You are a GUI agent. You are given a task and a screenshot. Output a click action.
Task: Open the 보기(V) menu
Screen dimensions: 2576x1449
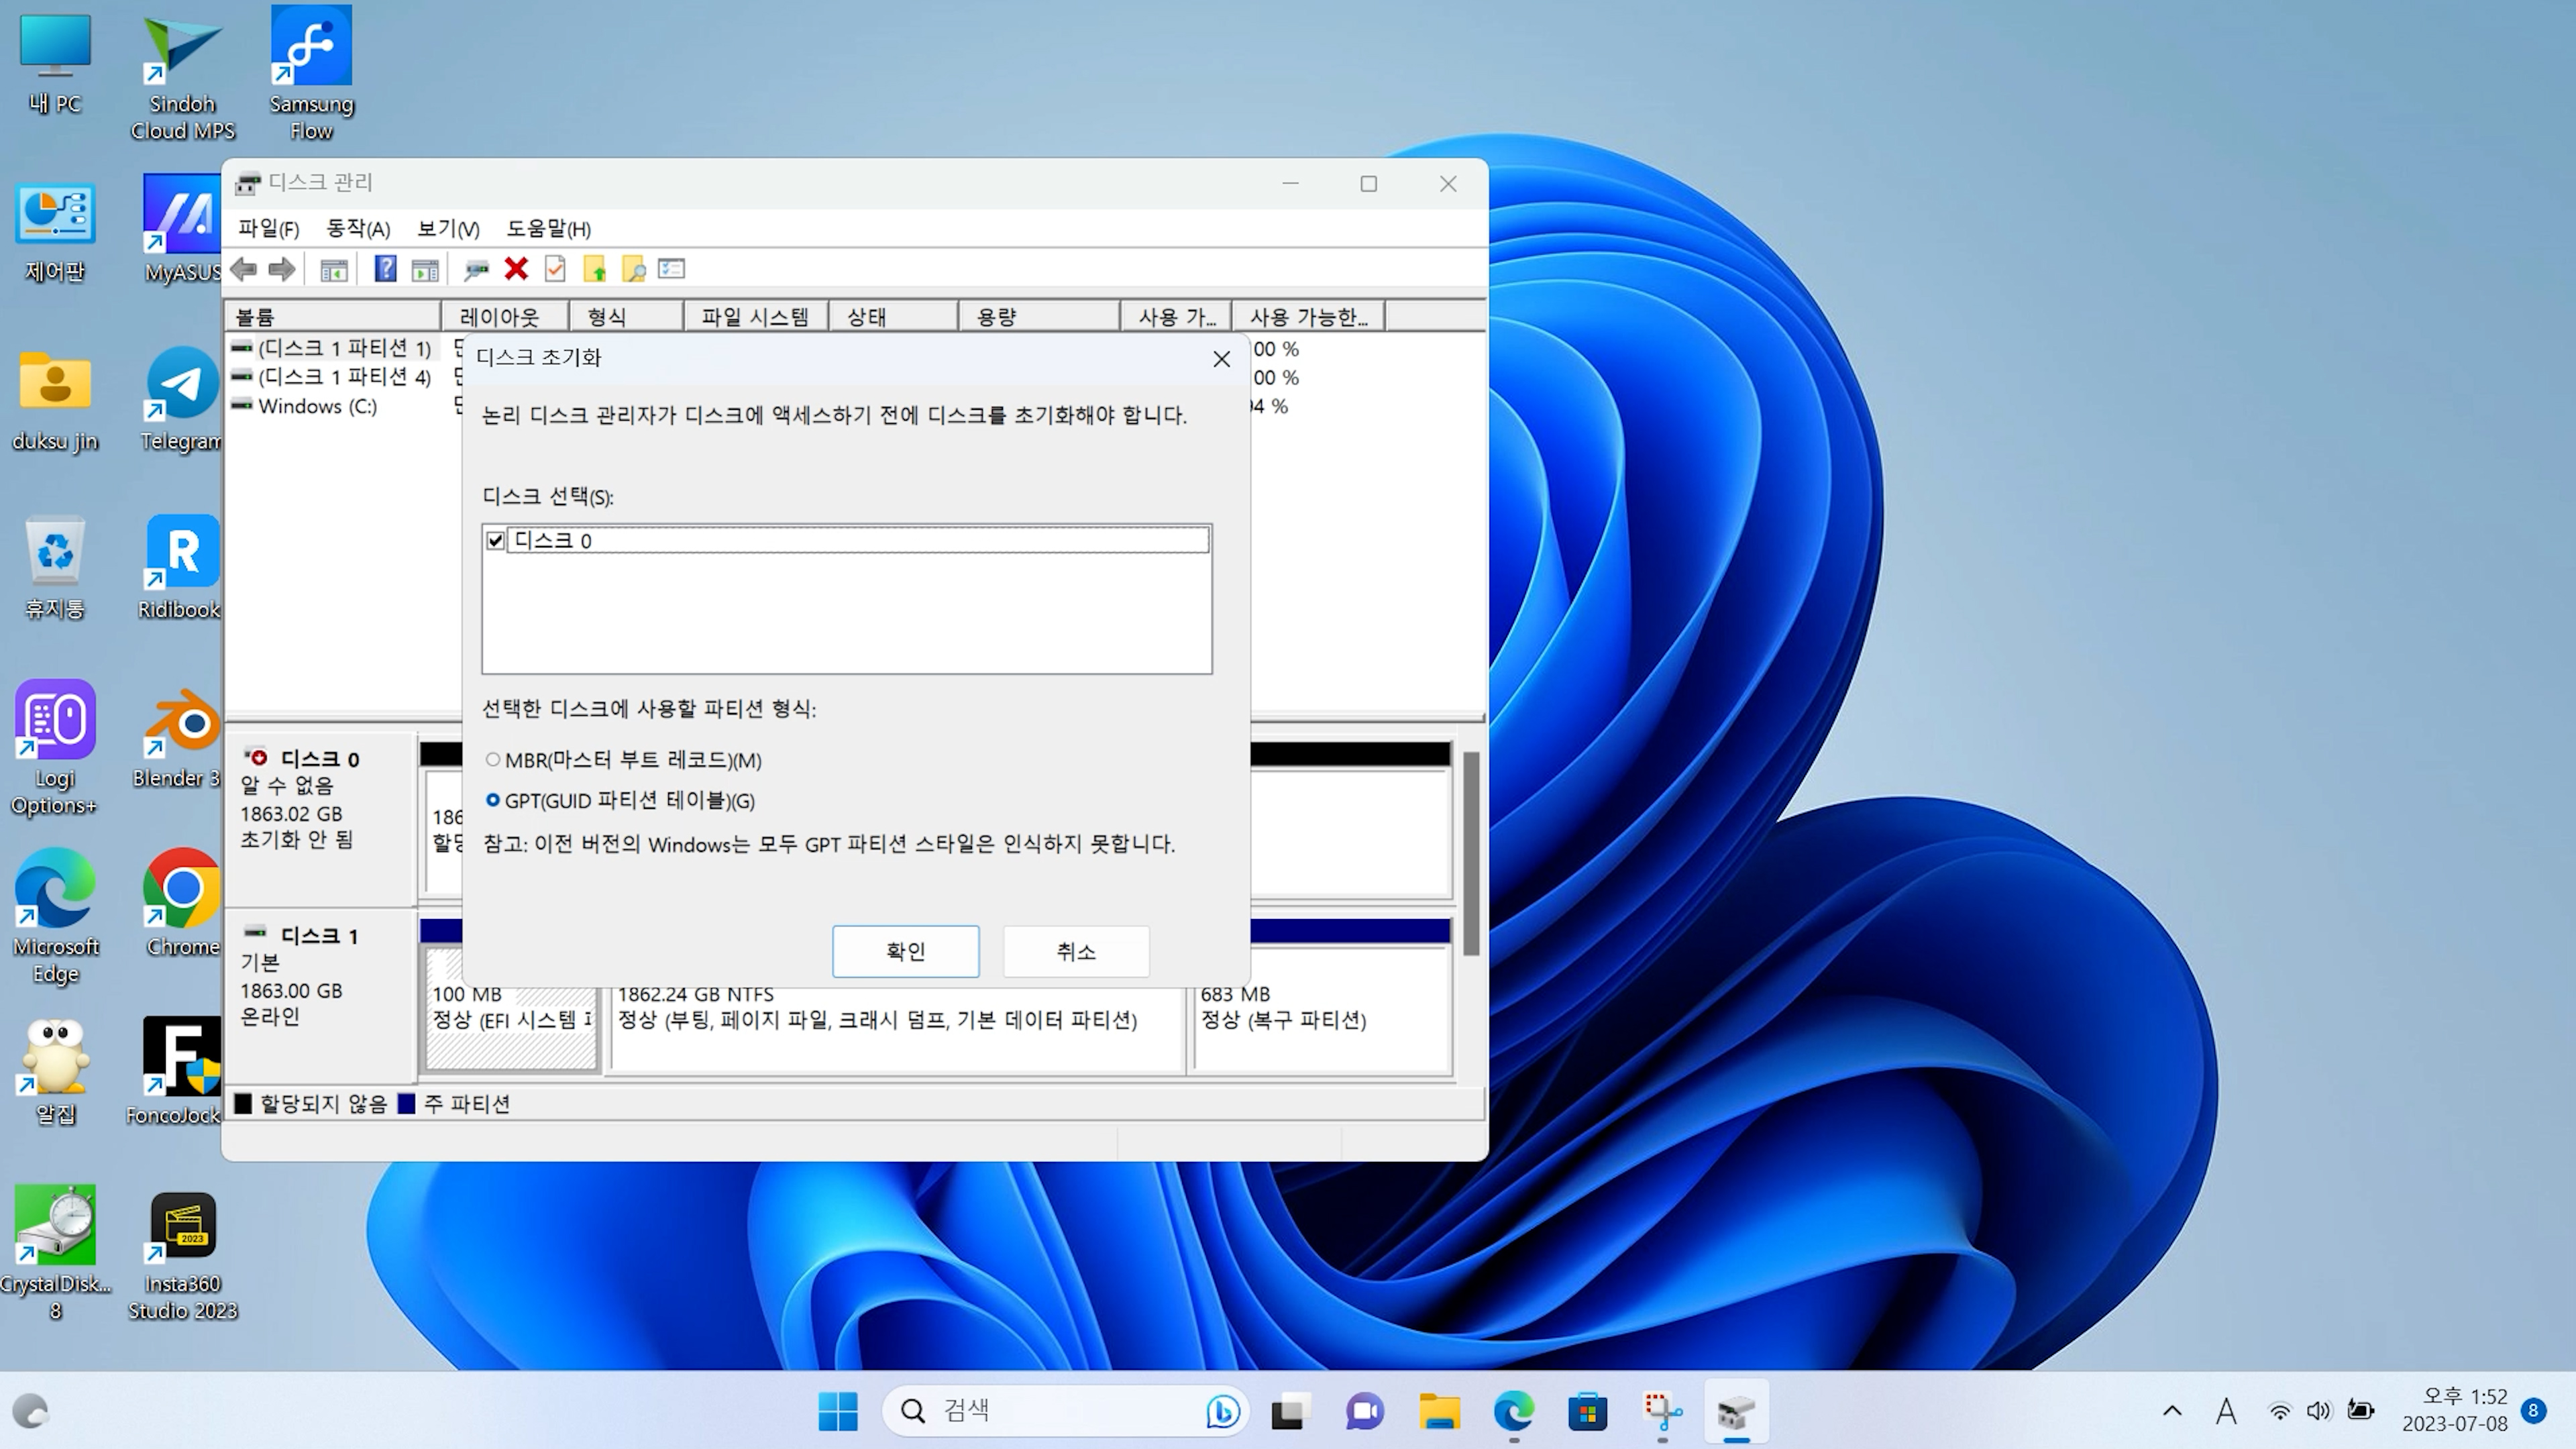coord(448,229)
